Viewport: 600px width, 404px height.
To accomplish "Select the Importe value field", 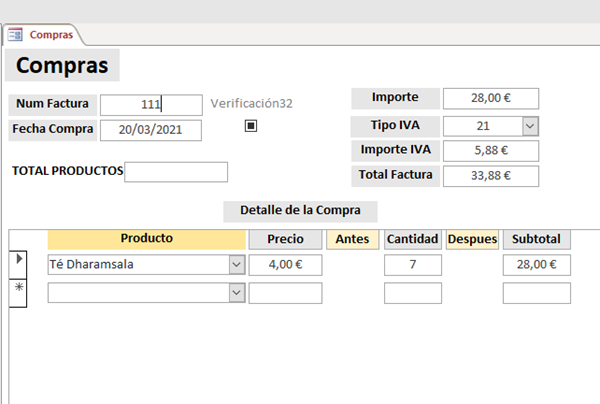I will (x=490, y=98).
